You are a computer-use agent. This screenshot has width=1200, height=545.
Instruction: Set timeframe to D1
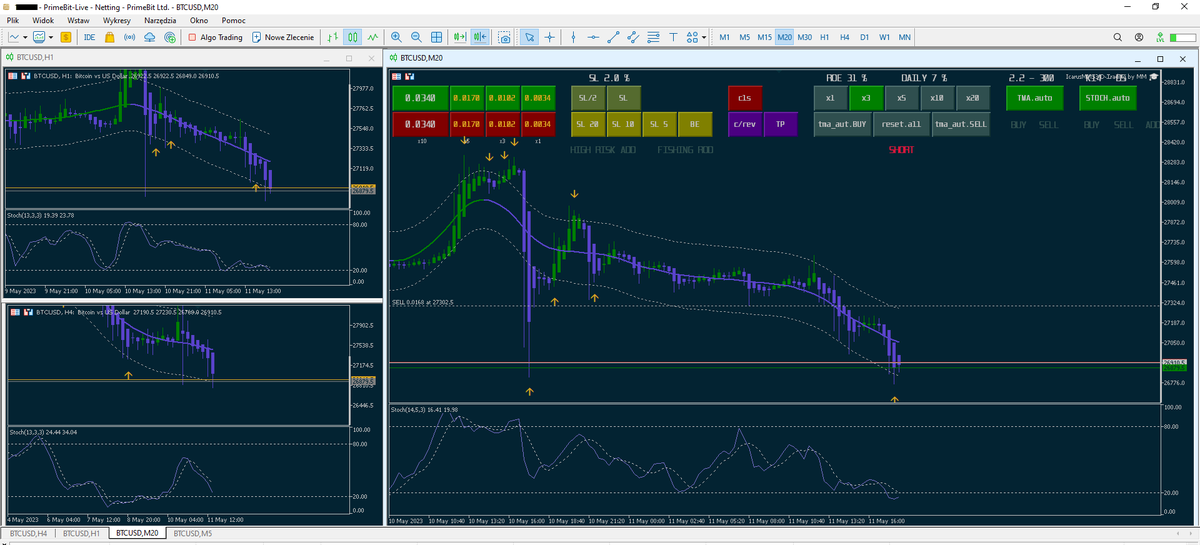pyautogui.click(x=865, y=37)
